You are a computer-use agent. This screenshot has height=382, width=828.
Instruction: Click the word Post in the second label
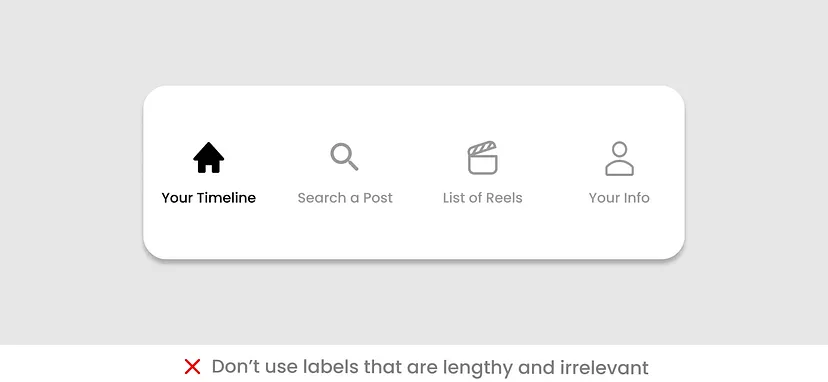tap(378, 198)
